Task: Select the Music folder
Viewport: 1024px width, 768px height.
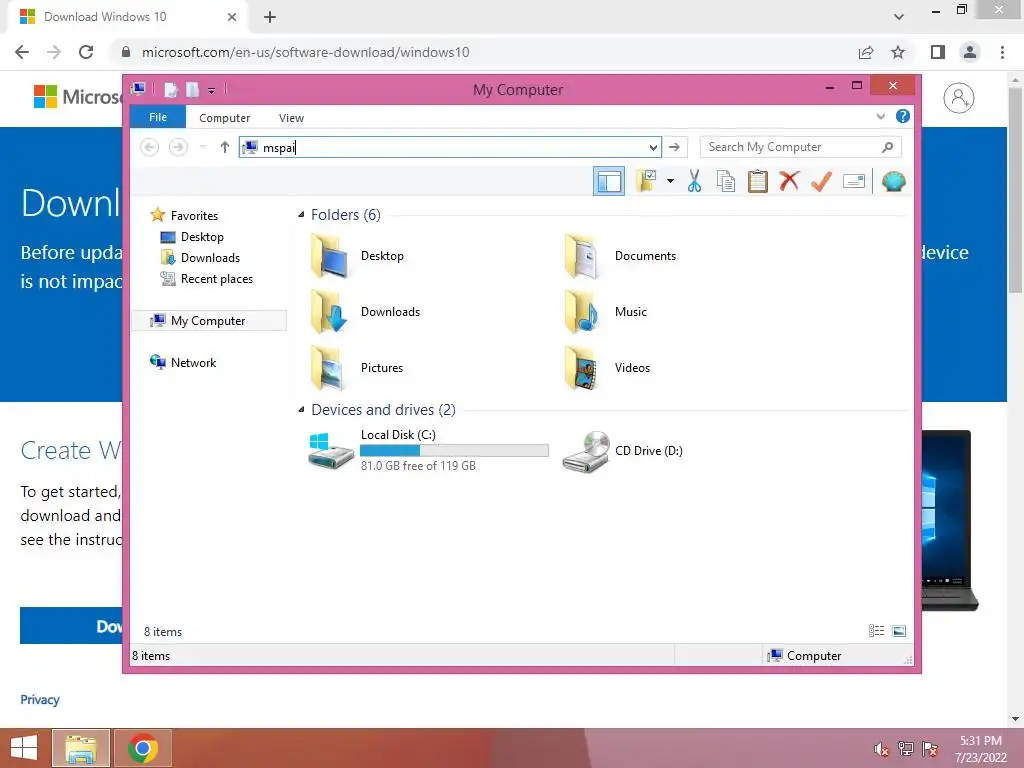Action: (x=605, y=312)
